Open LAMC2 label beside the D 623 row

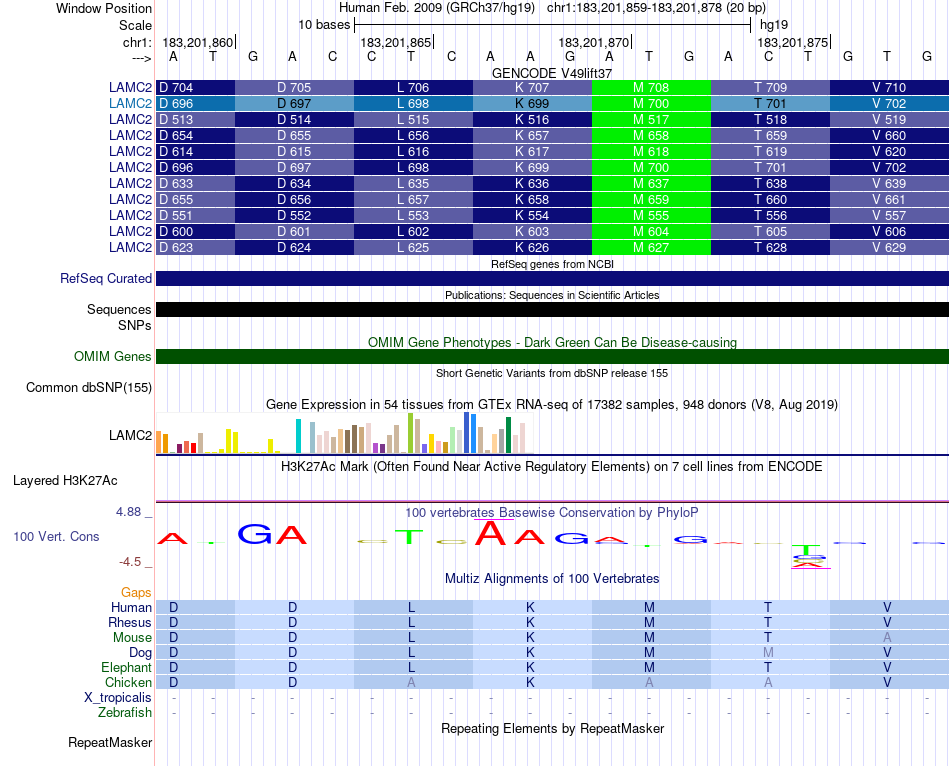coord(130,248)
